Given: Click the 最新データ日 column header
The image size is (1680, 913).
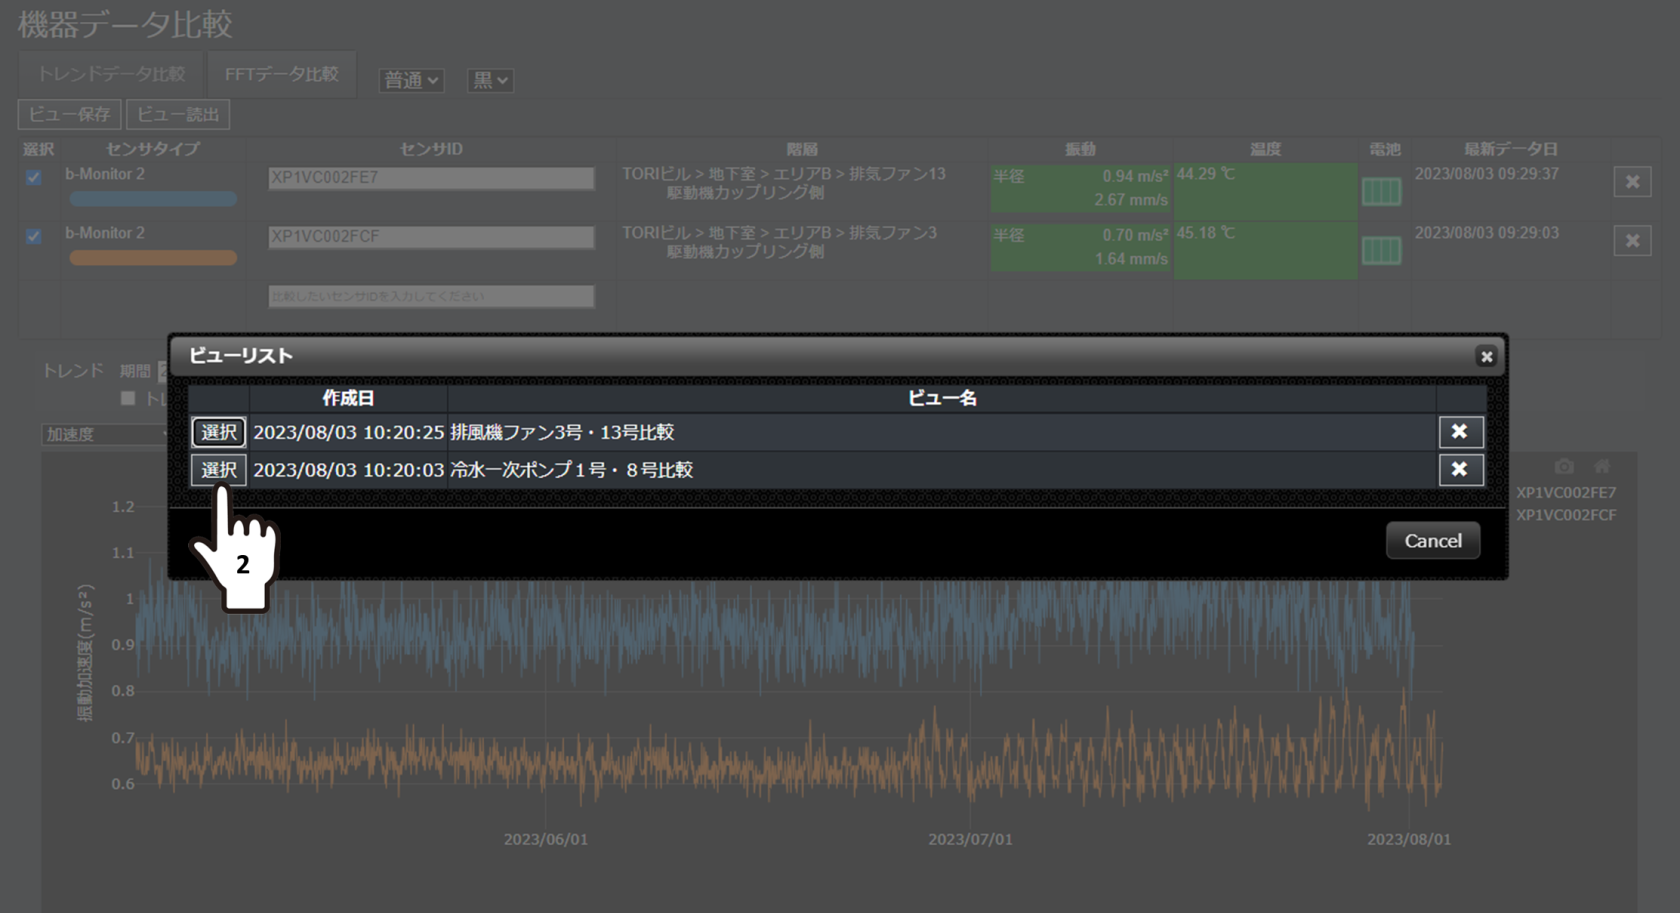Looking at the screenshot, I should [x=1511, y=149].
